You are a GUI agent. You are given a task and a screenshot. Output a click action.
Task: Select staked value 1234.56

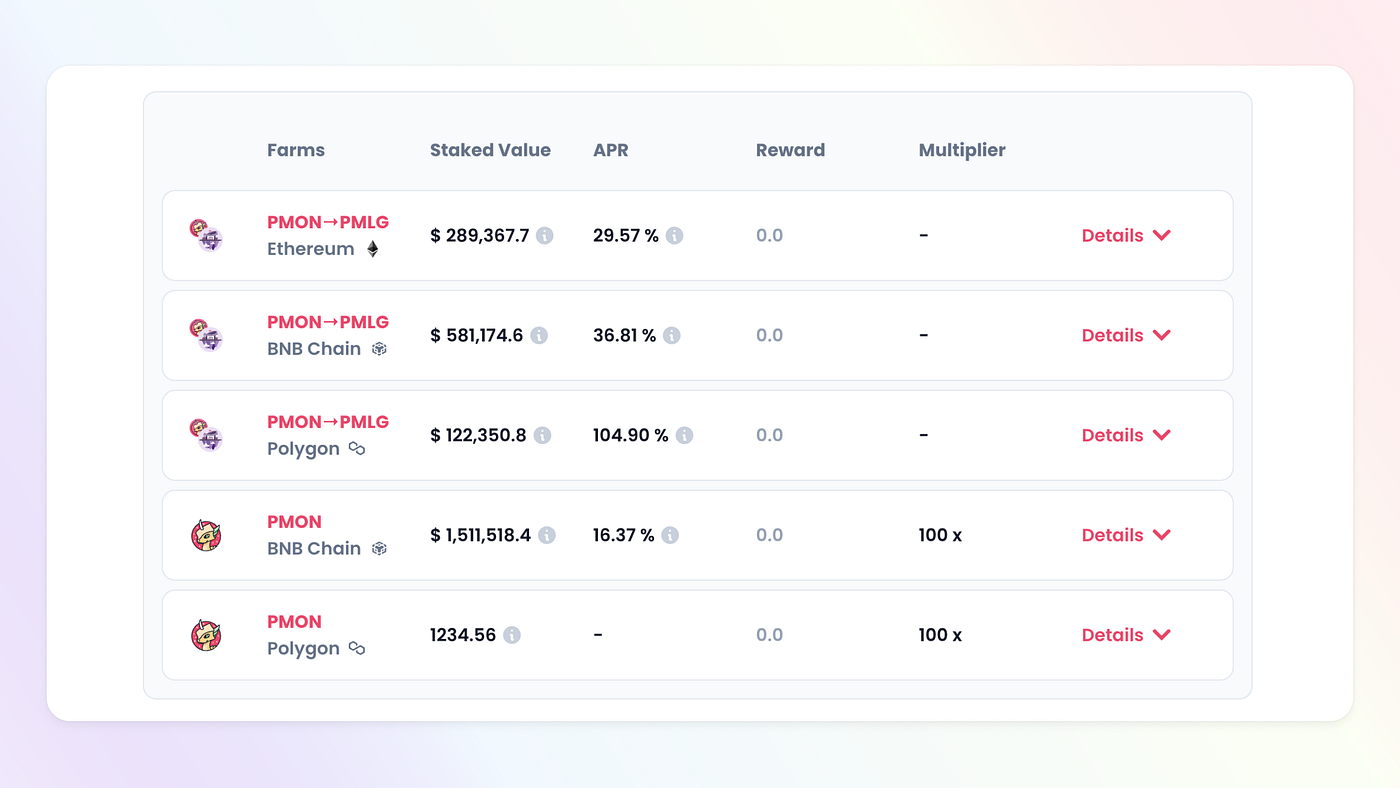click(463, 635)
